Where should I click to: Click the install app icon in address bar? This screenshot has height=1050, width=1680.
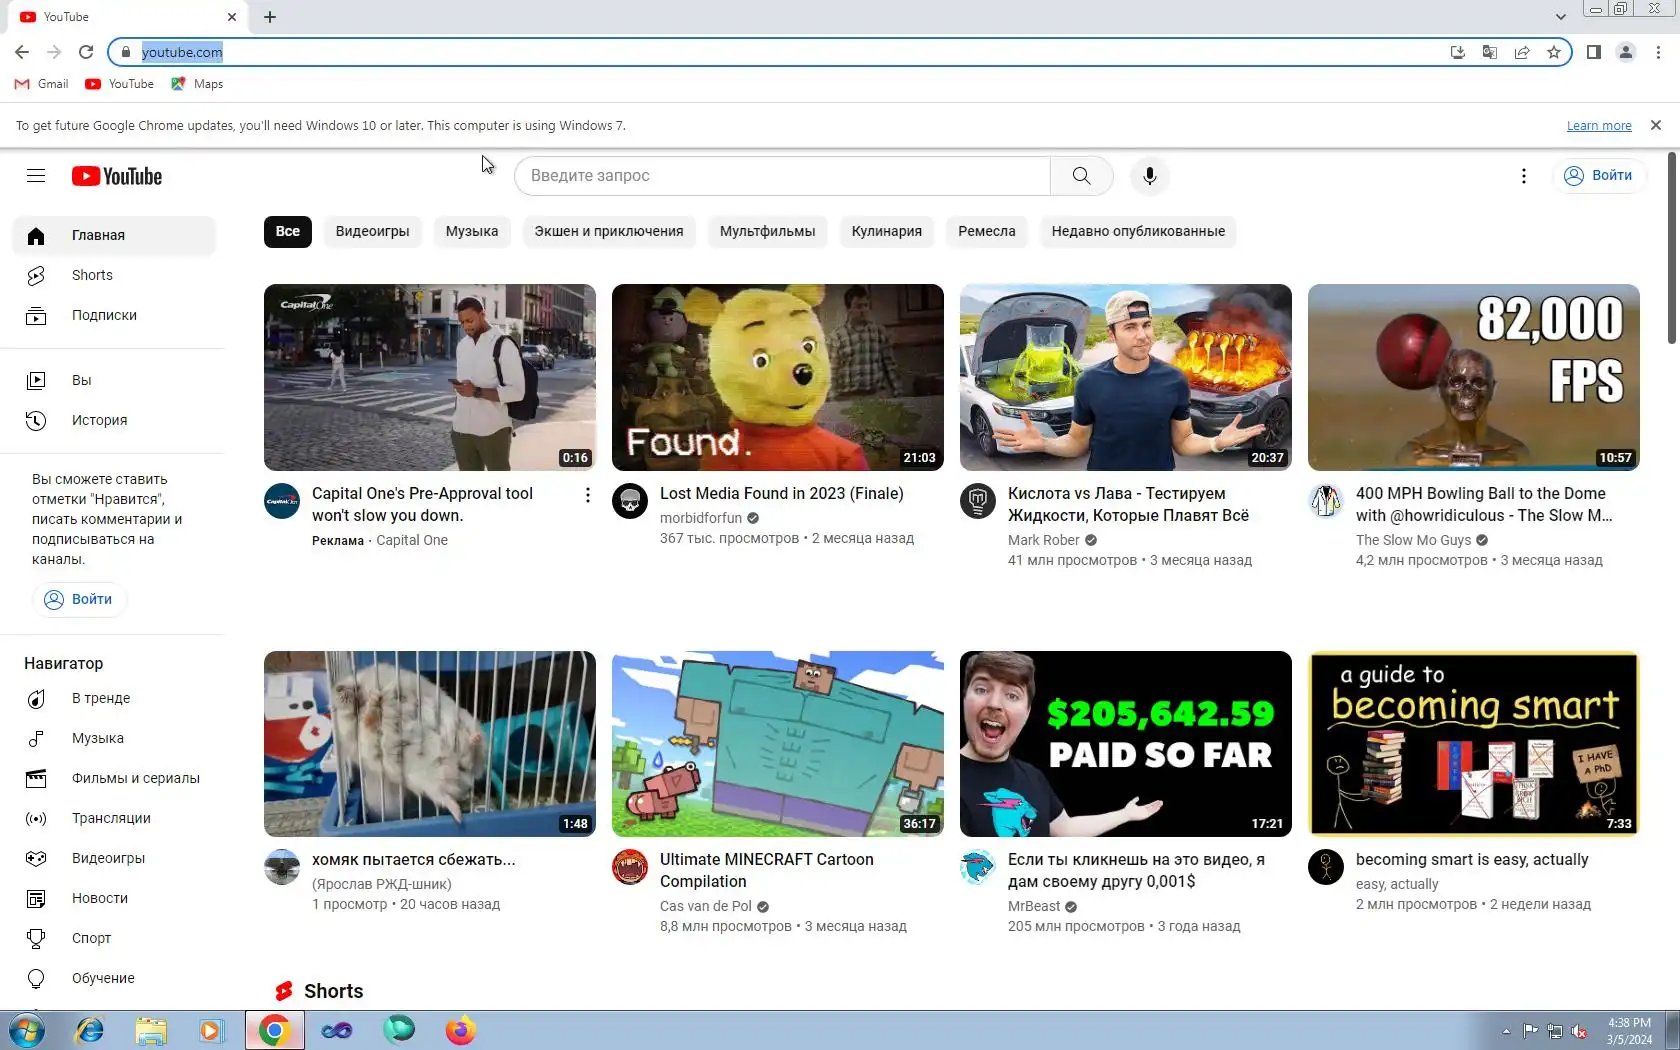[x=1458, y=52]
